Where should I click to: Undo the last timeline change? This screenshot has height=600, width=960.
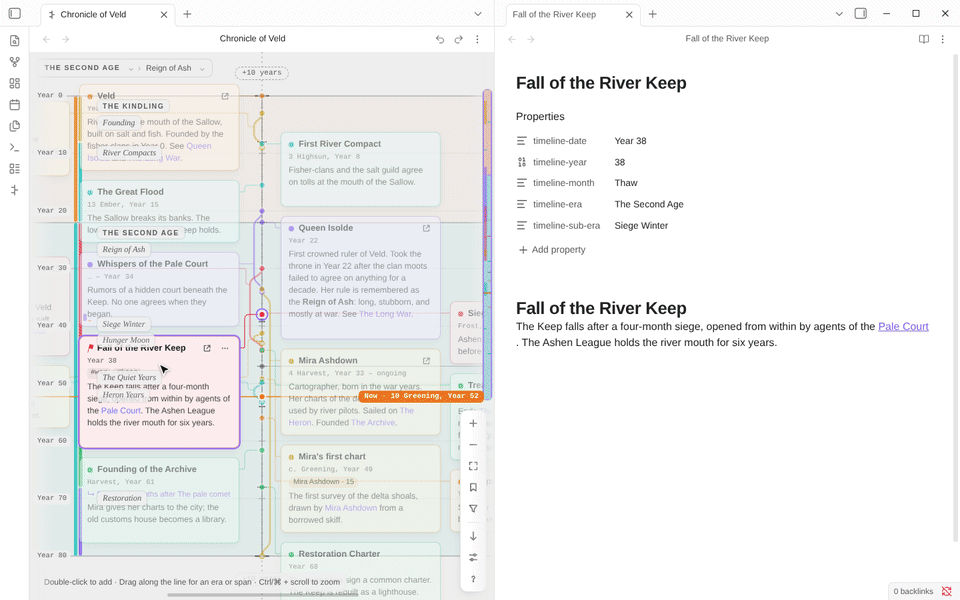(x=440, y=39)
